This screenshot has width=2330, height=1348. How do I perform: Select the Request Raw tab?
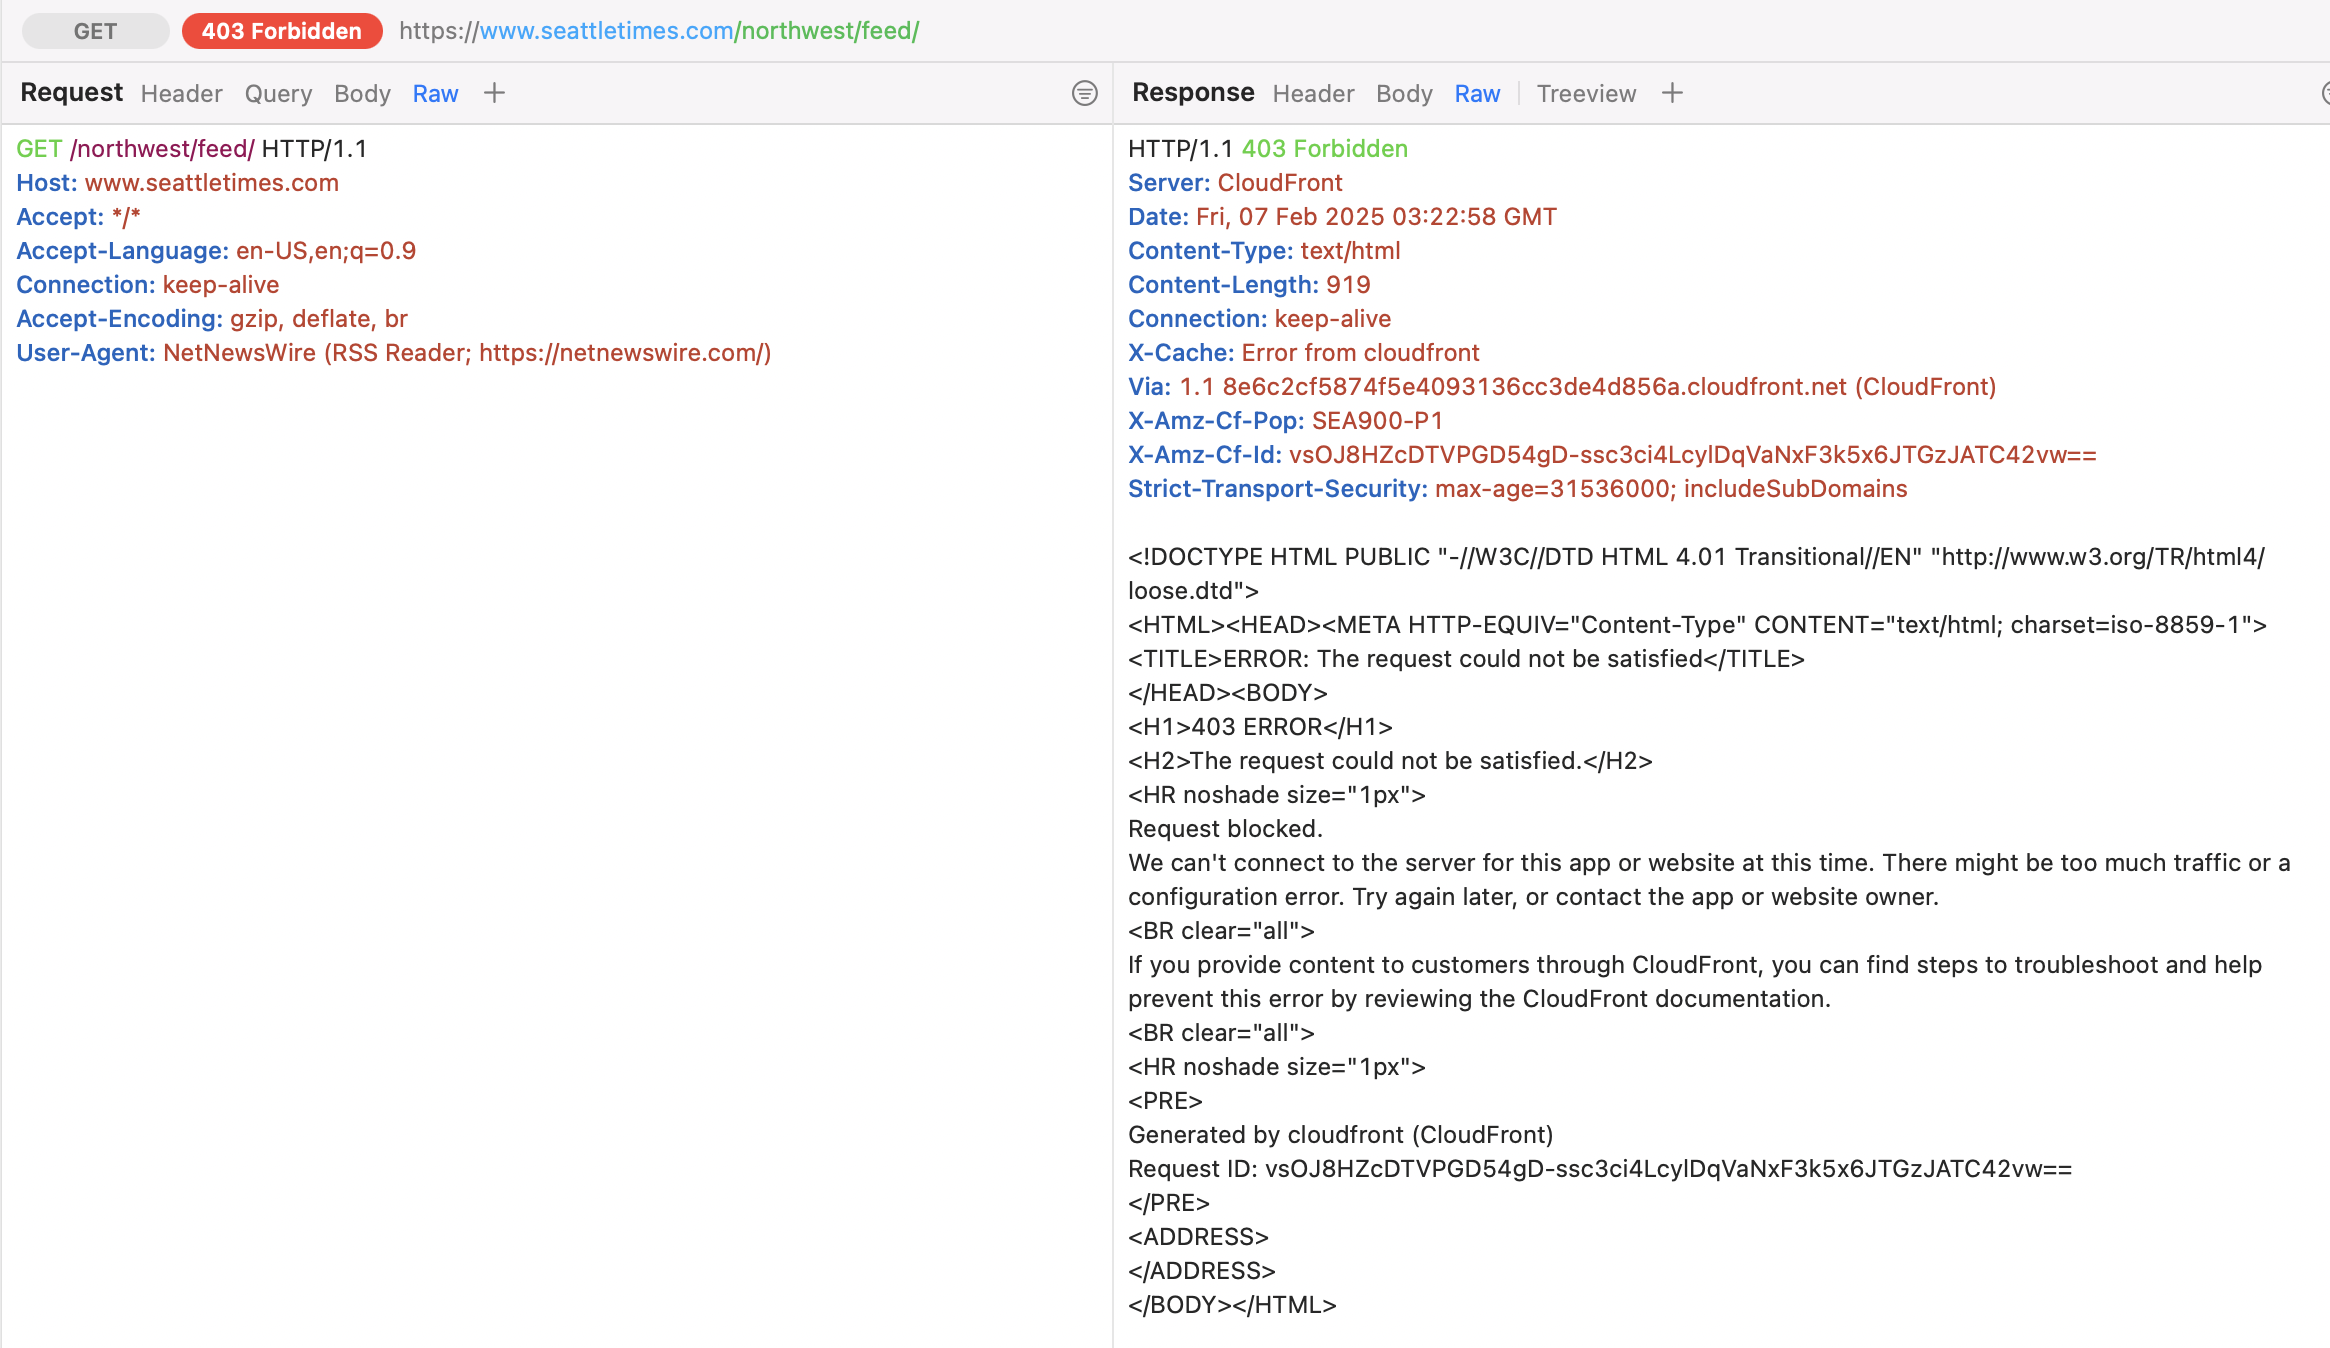click(x=435, y=93)
